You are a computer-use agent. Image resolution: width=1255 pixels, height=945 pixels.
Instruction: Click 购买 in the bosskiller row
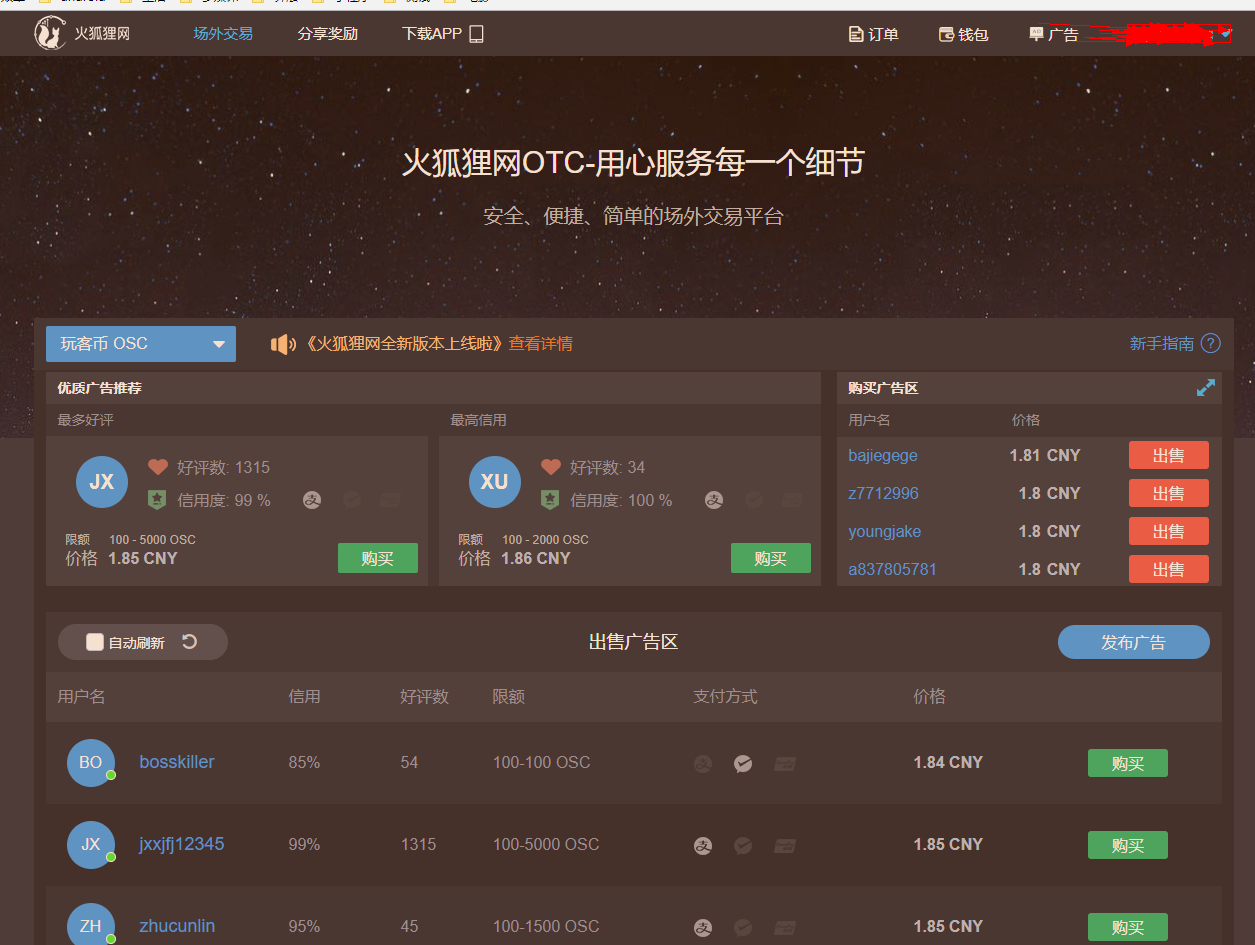[1127, 763]
